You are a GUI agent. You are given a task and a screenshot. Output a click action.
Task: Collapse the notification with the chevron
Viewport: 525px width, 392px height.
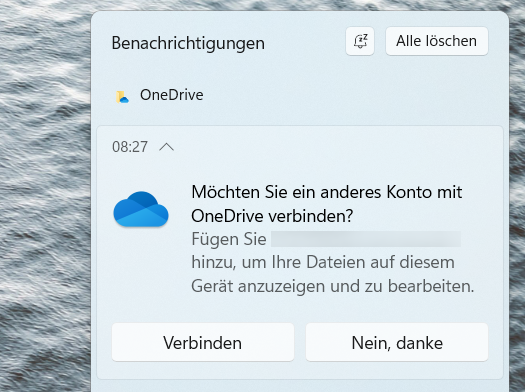pyautogui.click(x=166, y=147)
